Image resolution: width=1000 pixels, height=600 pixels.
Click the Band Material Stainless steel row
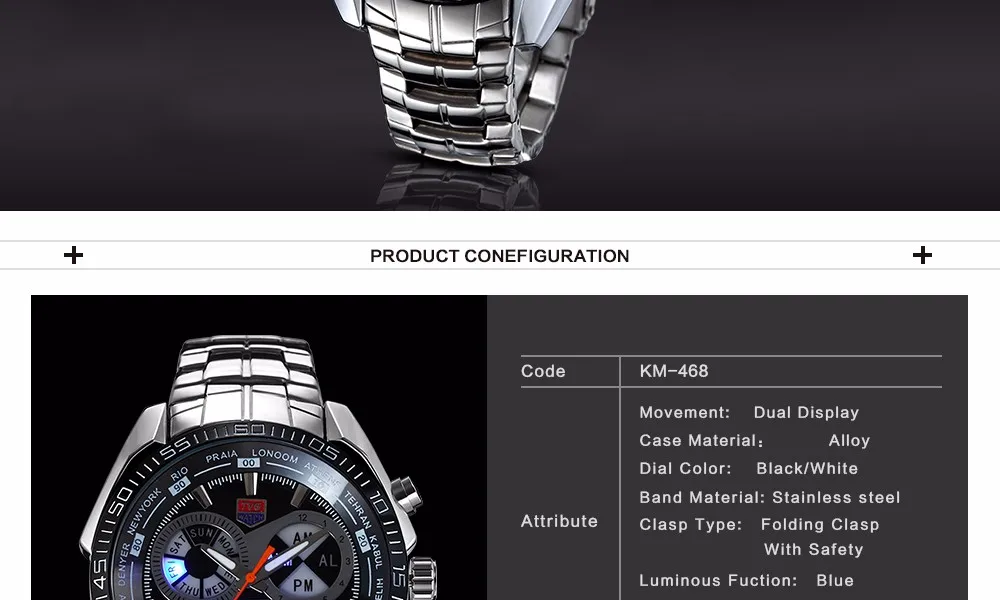click(x=770, y=497)
